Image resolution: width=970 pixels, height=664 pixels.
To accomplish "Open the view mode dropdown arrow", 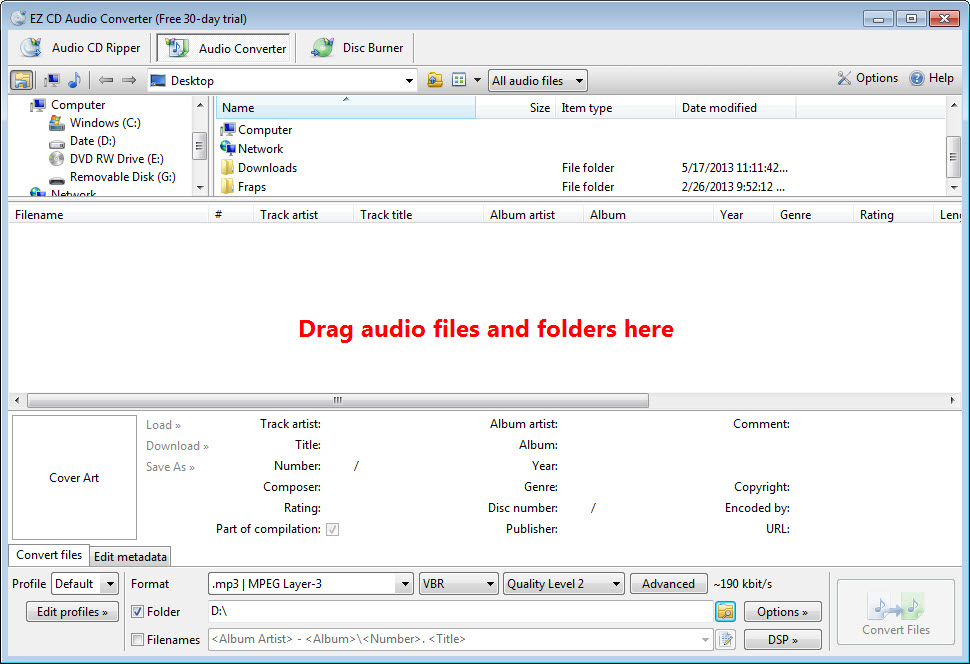I will click(477, 80).
